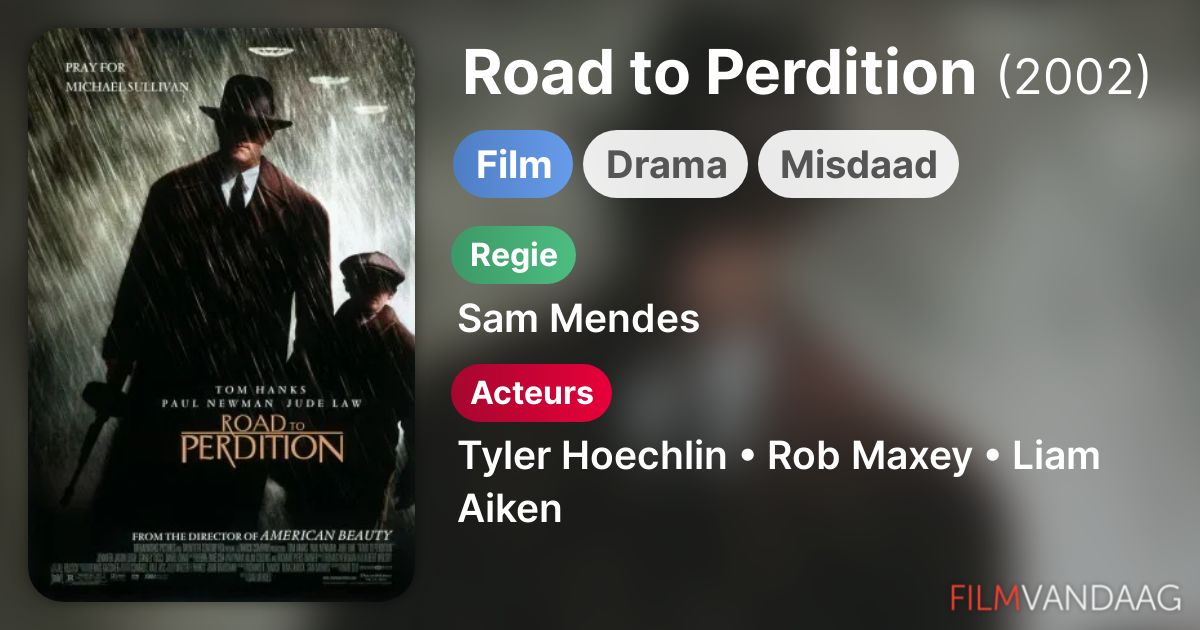Choose the Misdaad genre tag

click(858, 164)
